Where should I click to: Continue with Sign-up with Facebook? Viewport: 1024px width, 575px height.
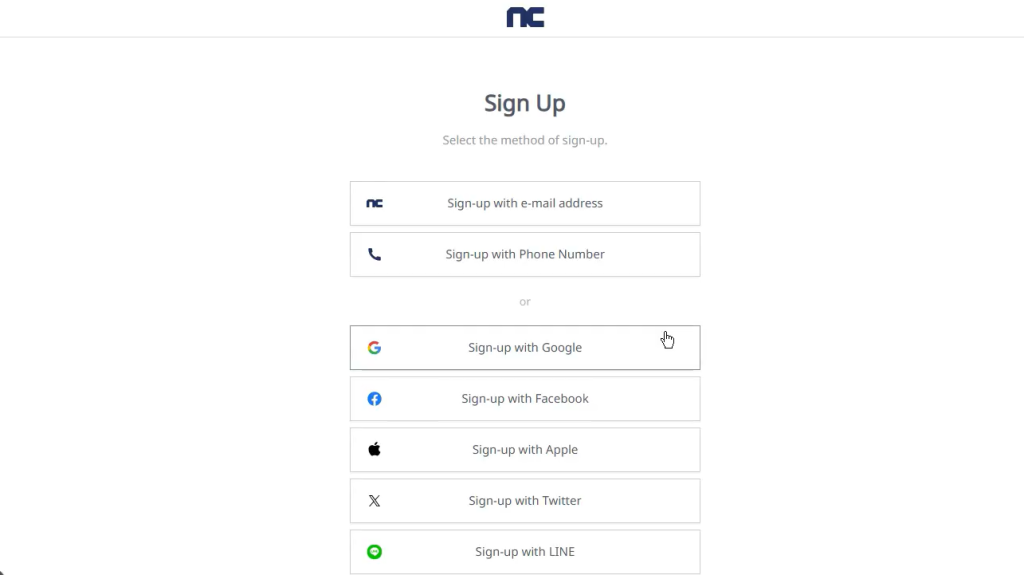tap(525, 399)
